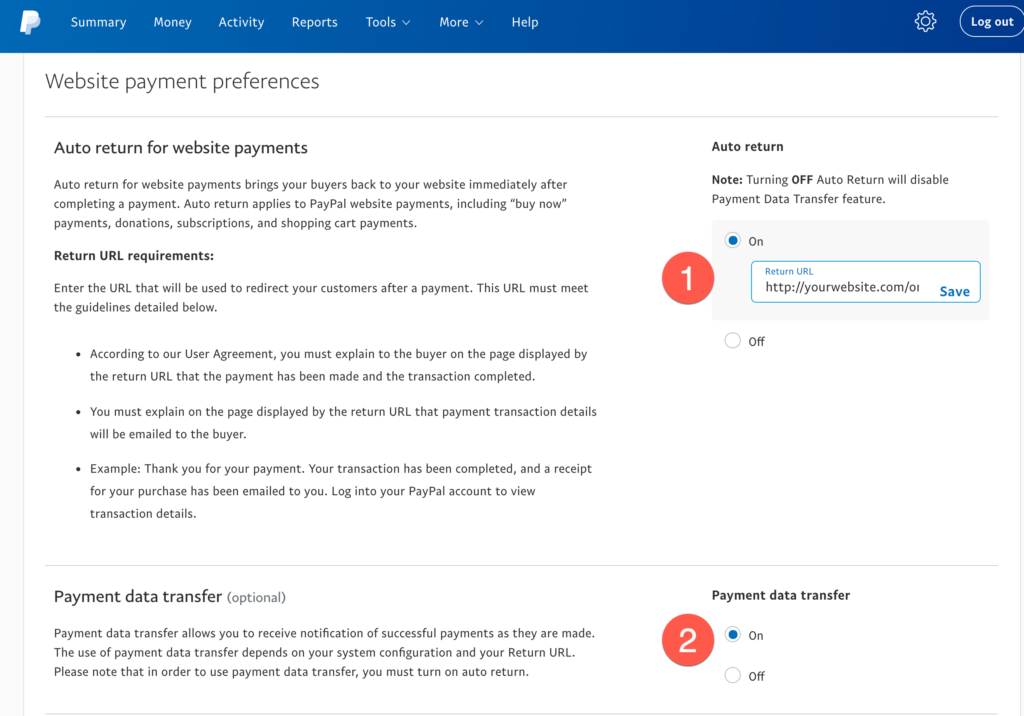Select Payment data transfer Off
Screen dimensions: 1024x716
click(733, 675)
